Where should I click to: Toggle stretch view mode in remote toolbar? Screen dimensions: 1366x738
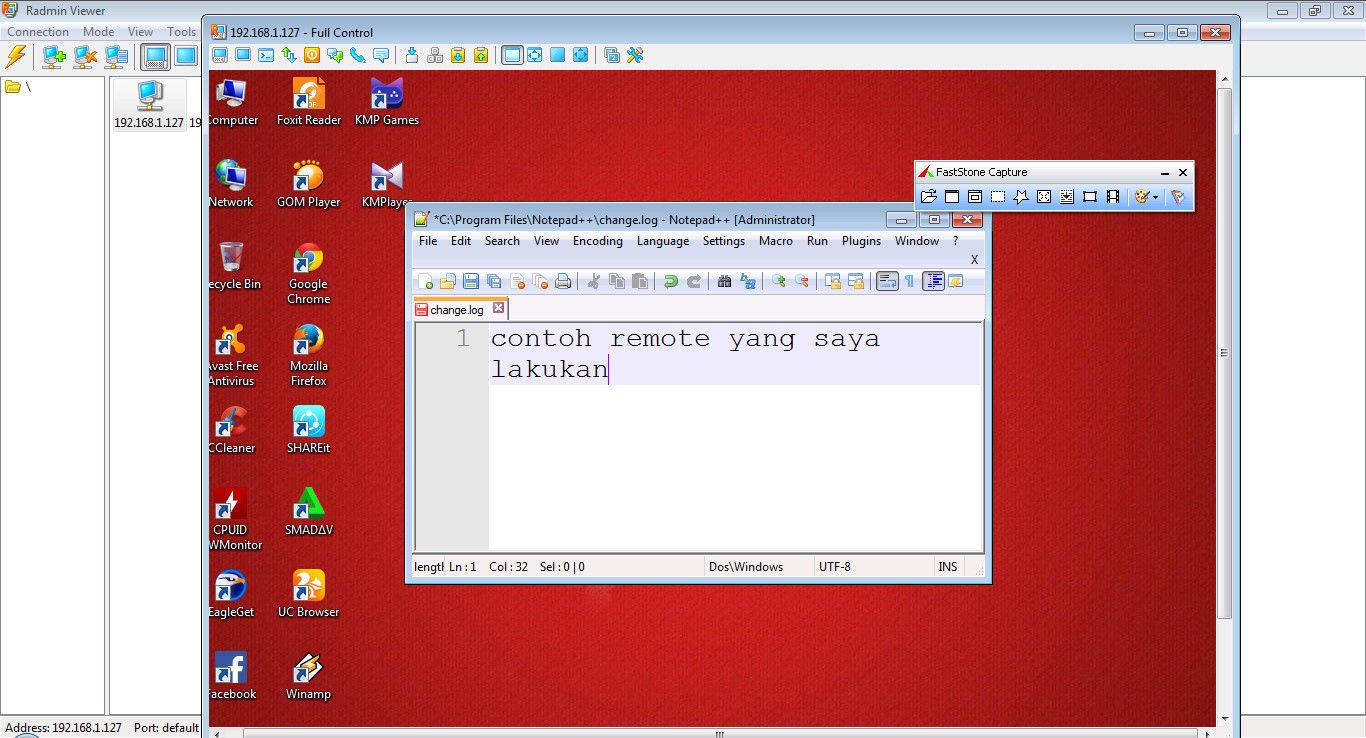[535, 55]
